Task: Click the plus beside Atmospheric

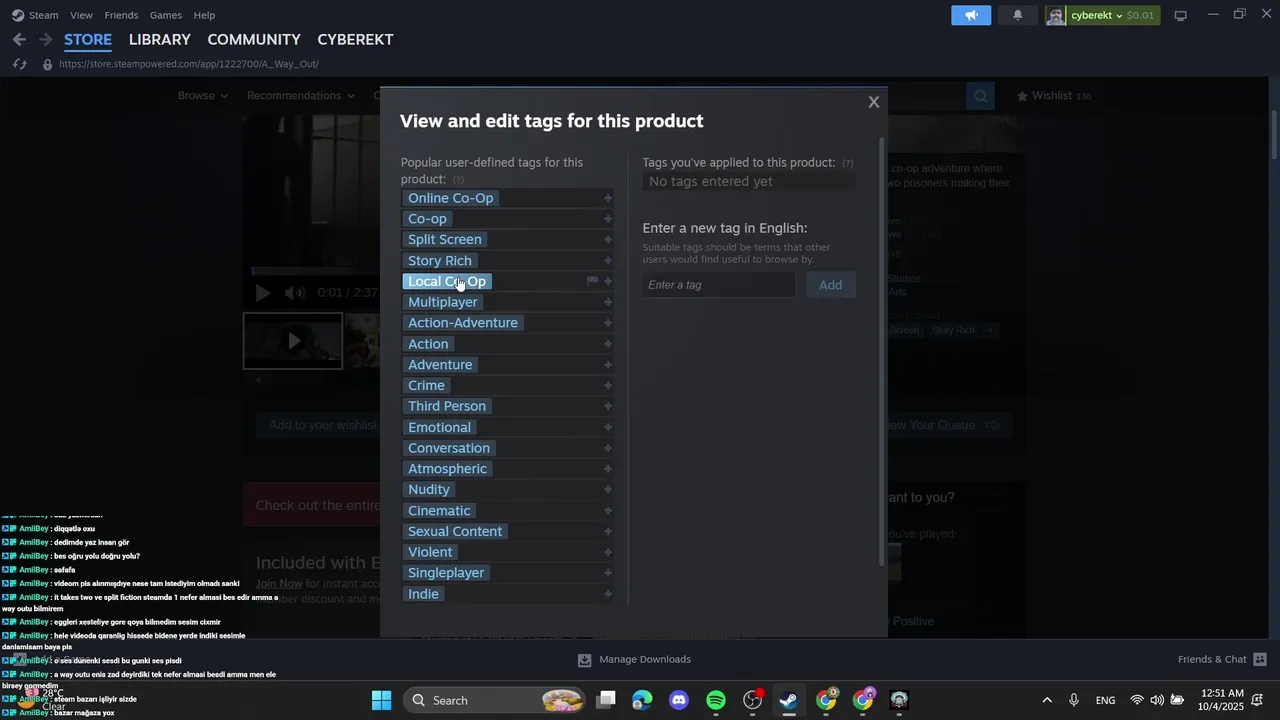Action: click(608, 469)
